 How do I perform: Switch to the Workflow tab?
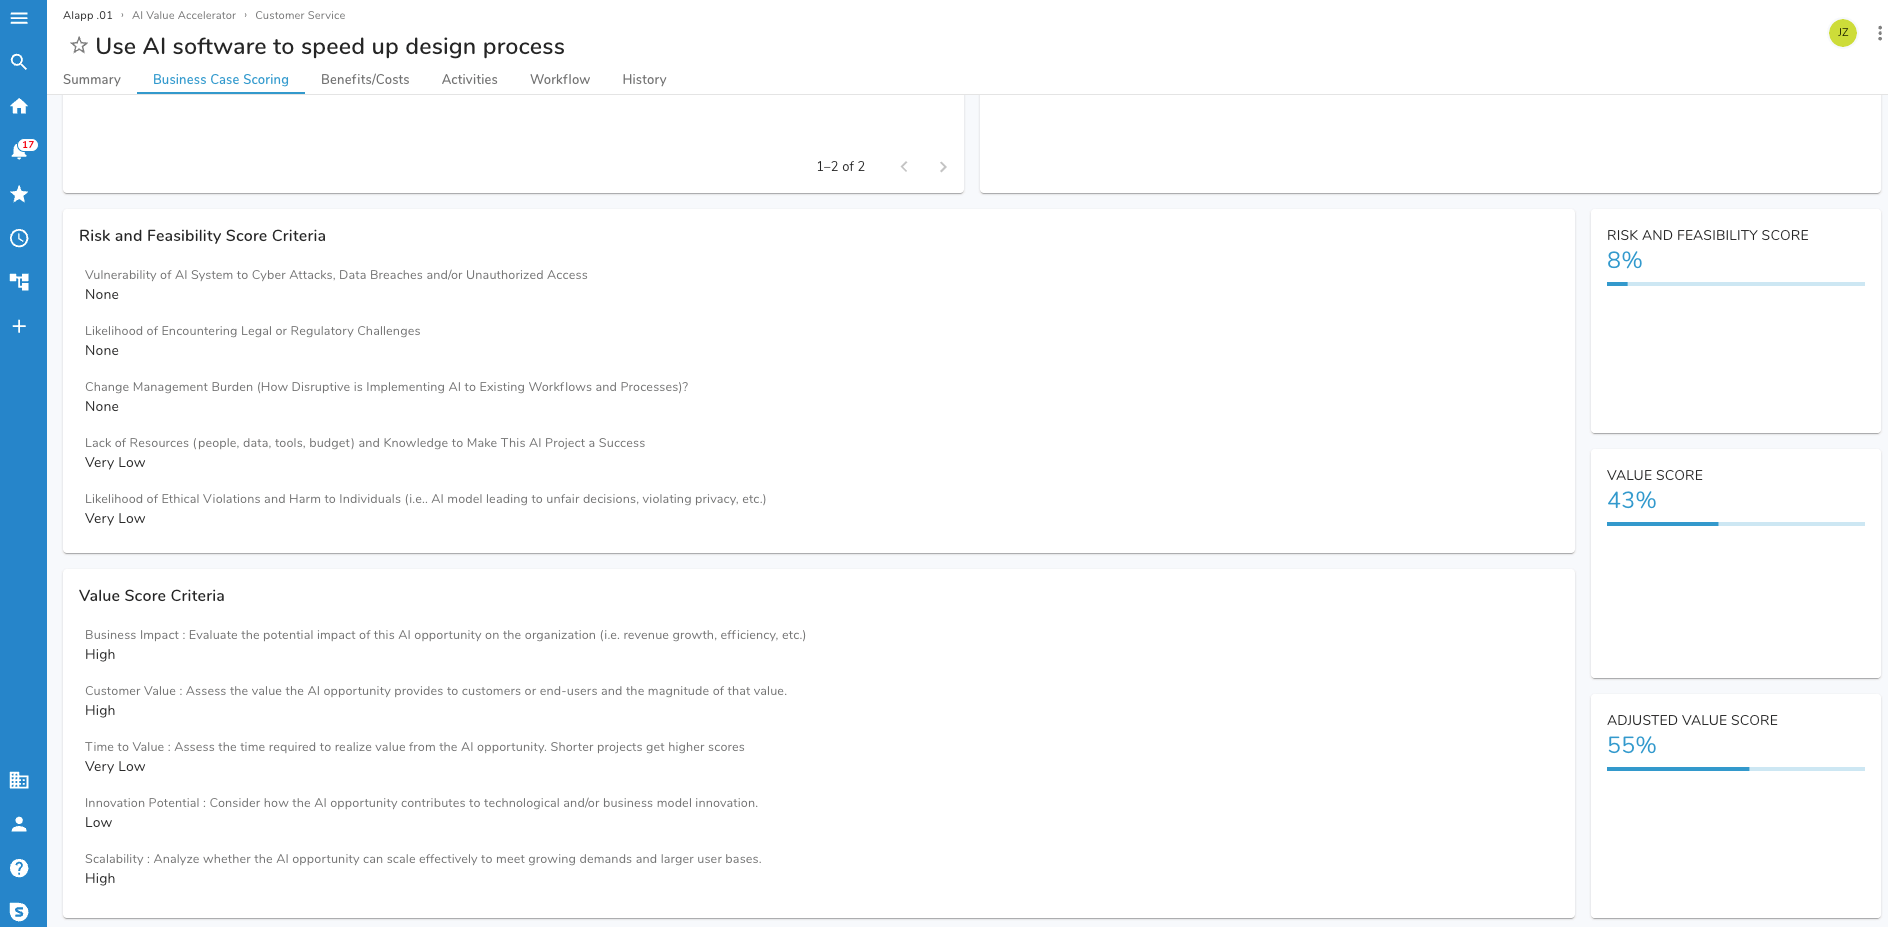[x=559, y=80]
